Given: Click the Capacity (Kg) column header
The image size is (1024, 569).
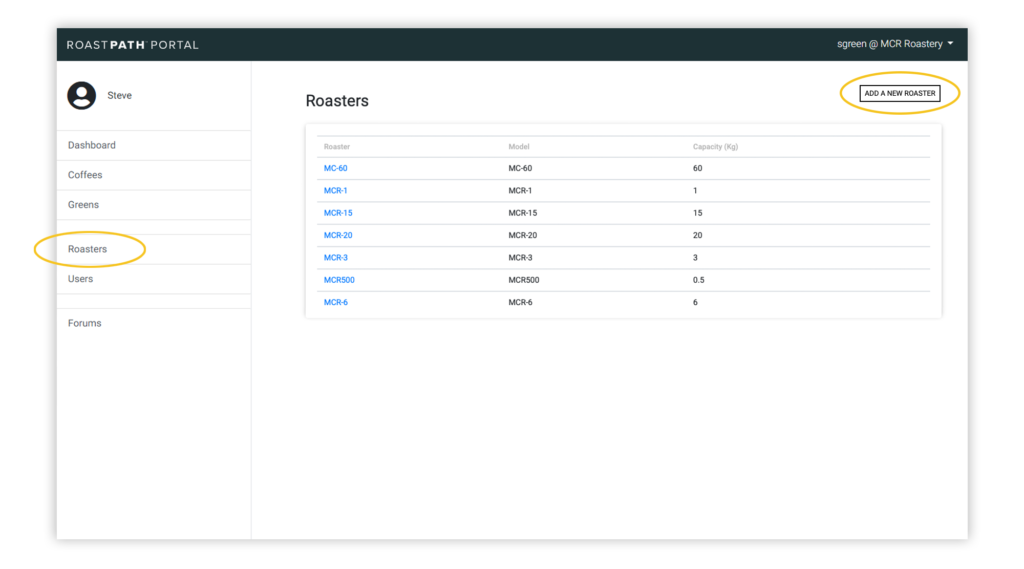Looking at the screenshot, I should 715,147.
